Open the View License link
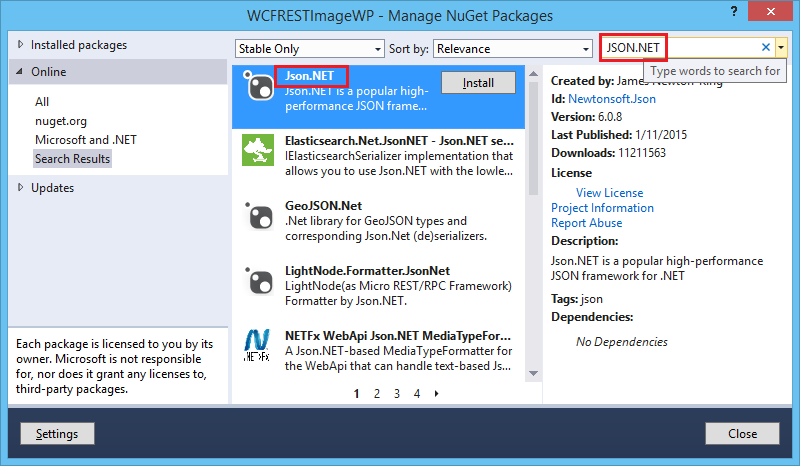The height and width of the screenshot is (466, 800). click(x=609, y=193)
